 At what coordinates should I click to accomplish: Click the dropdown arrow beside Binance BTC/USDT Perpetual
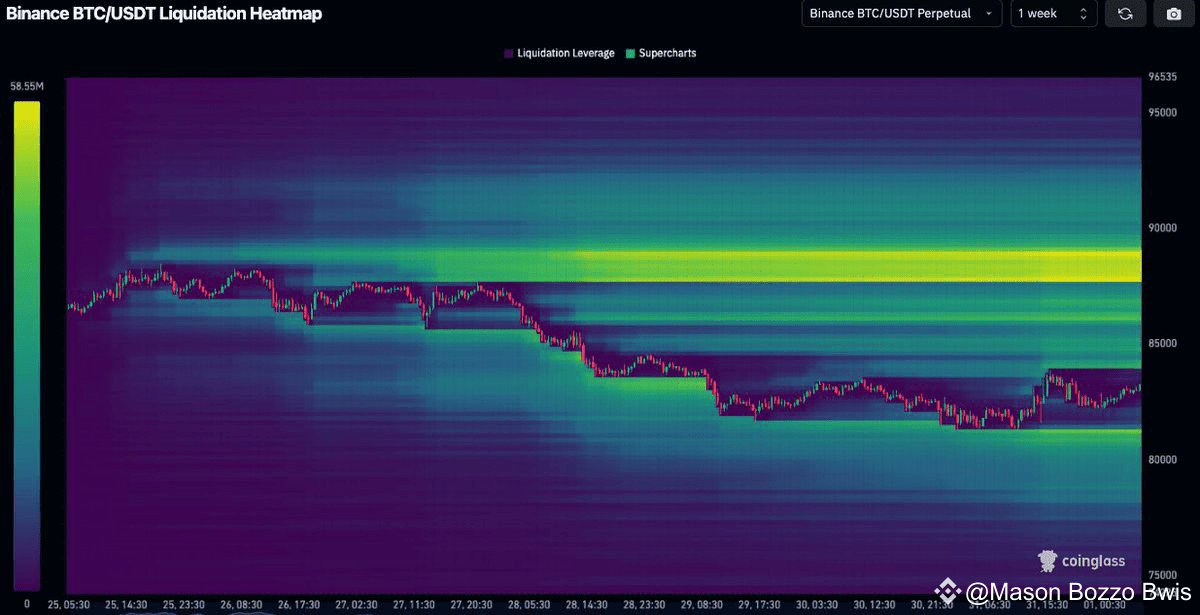pyautogui.click(x=990, y=13)
